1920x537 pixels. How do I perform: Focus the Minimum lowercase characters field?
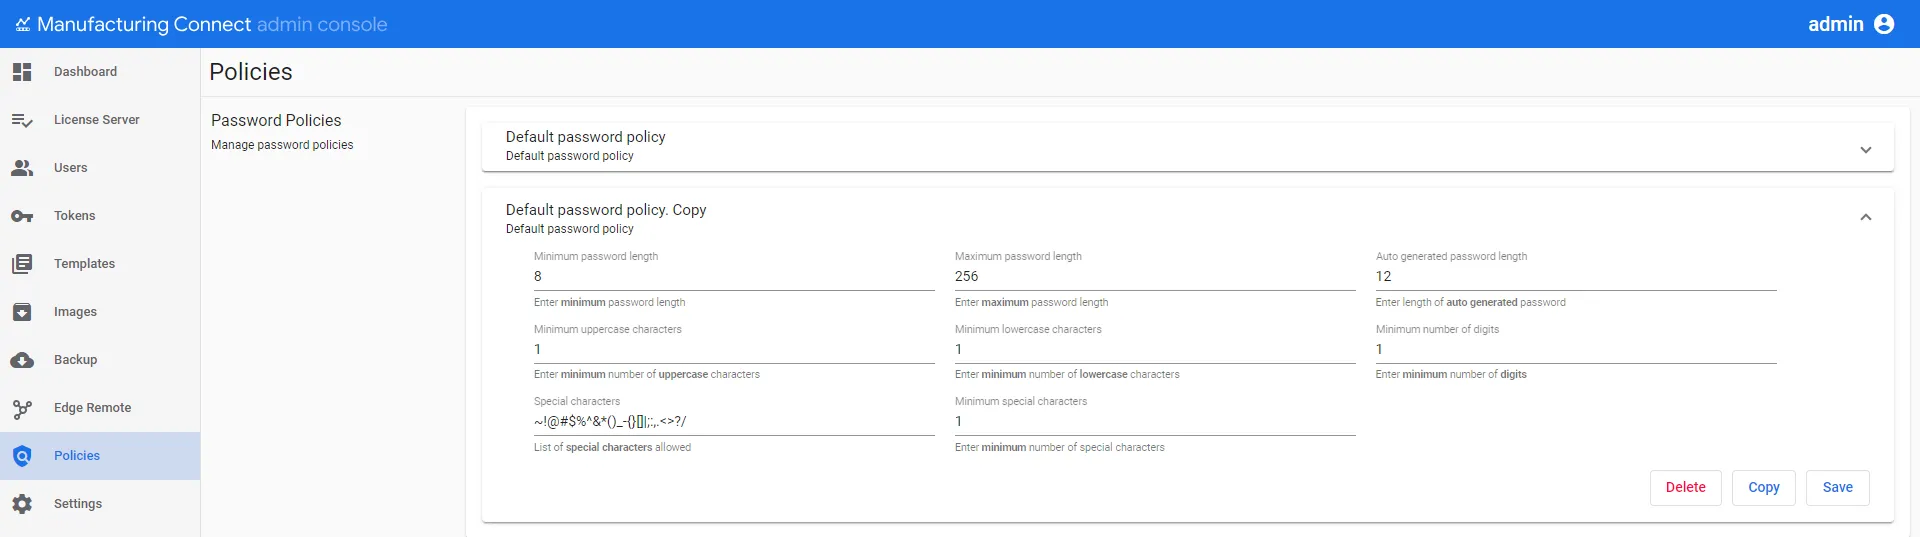(x=1155, y=350)
